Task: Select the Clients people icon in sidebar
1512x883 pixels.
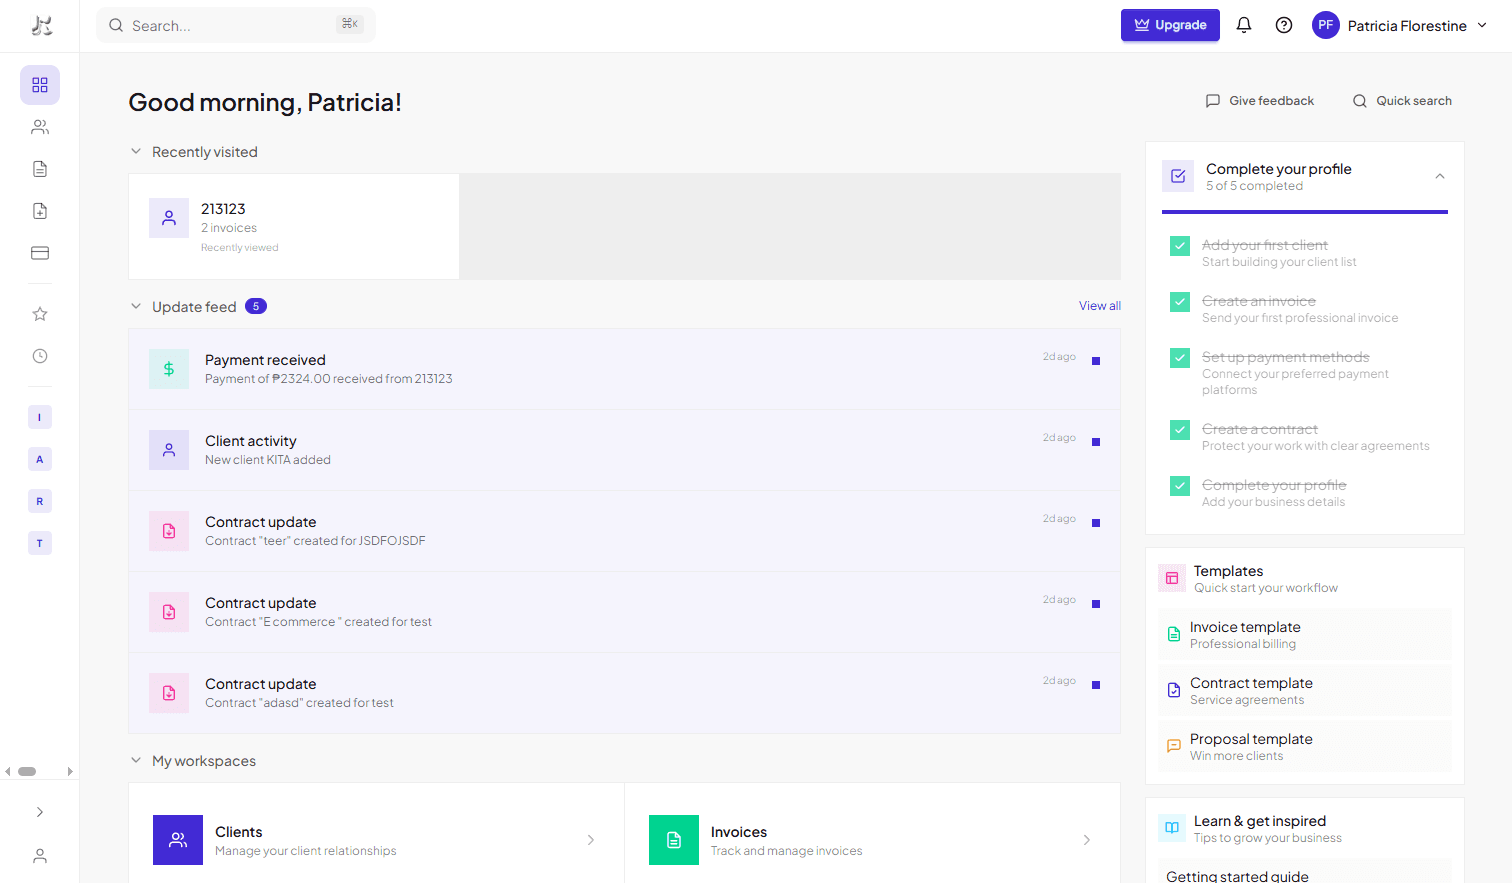Action: pos(40,127)
